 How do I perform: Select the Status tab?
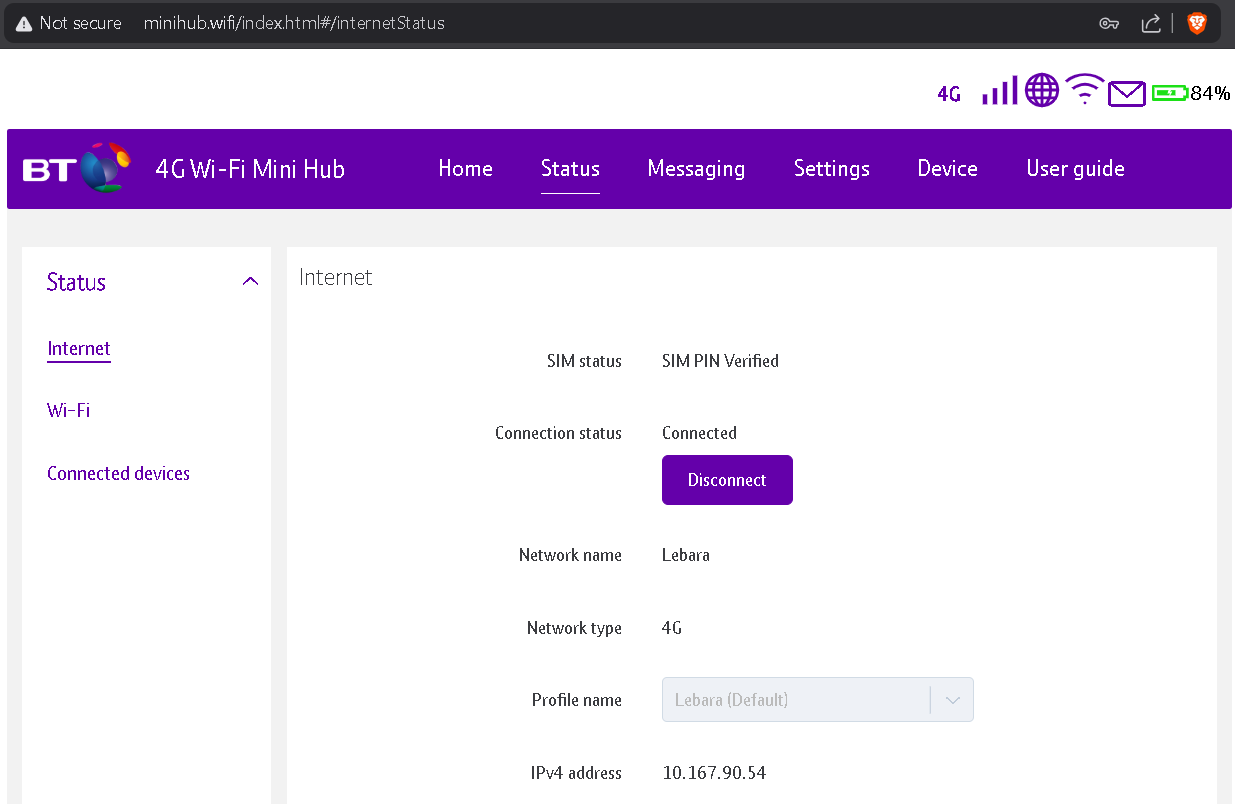pos(570,168)
